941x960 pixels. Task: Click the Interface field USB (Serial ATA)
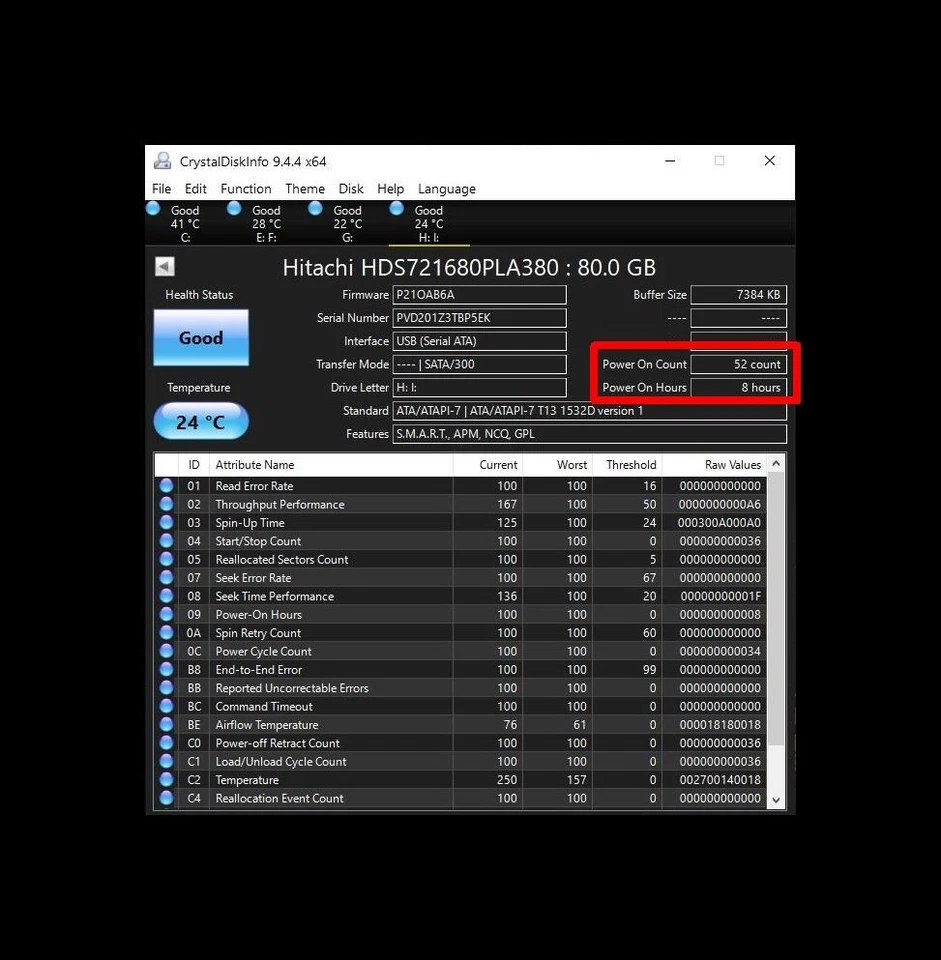coord(479,341)
